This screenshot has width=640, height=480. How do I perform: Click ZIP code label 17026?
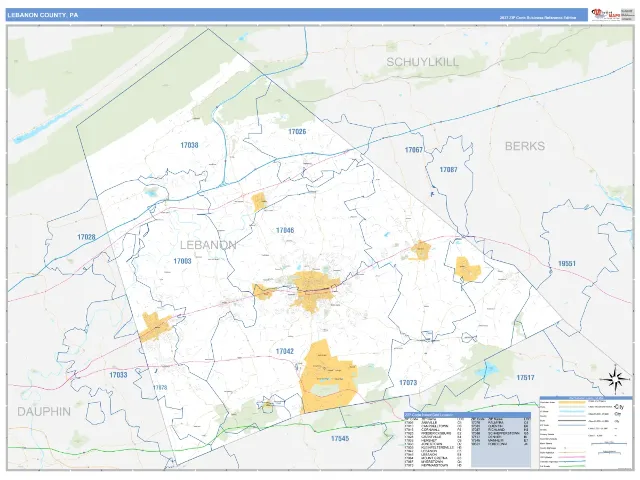click(x=297, y=131)
